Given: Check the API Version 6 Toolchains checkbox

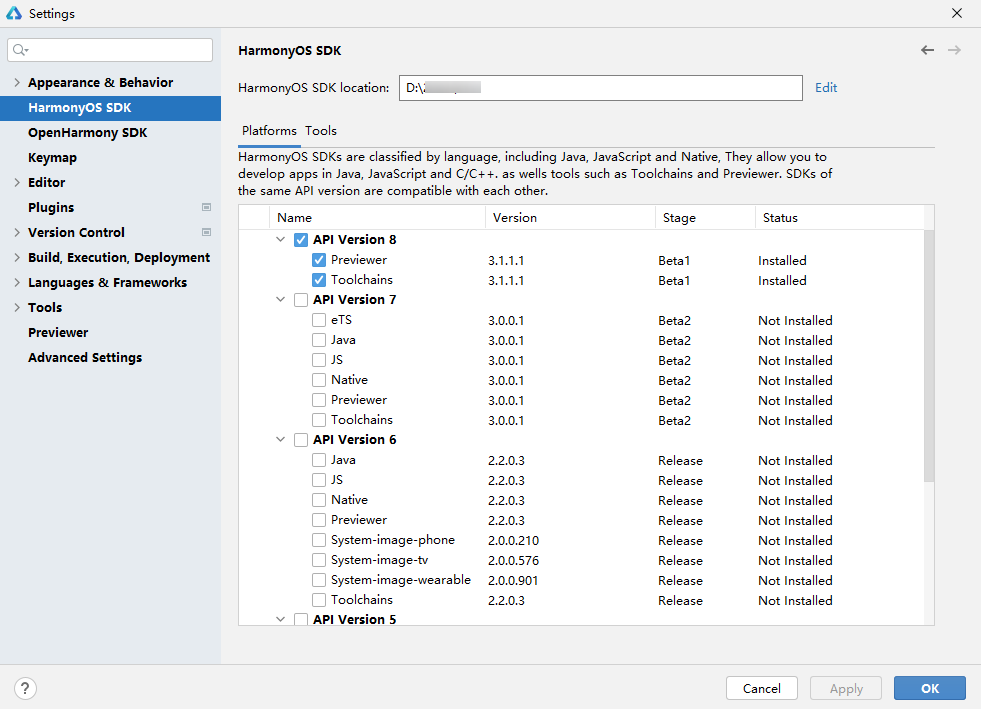Looking at the screenshot, I should [319, 600].
